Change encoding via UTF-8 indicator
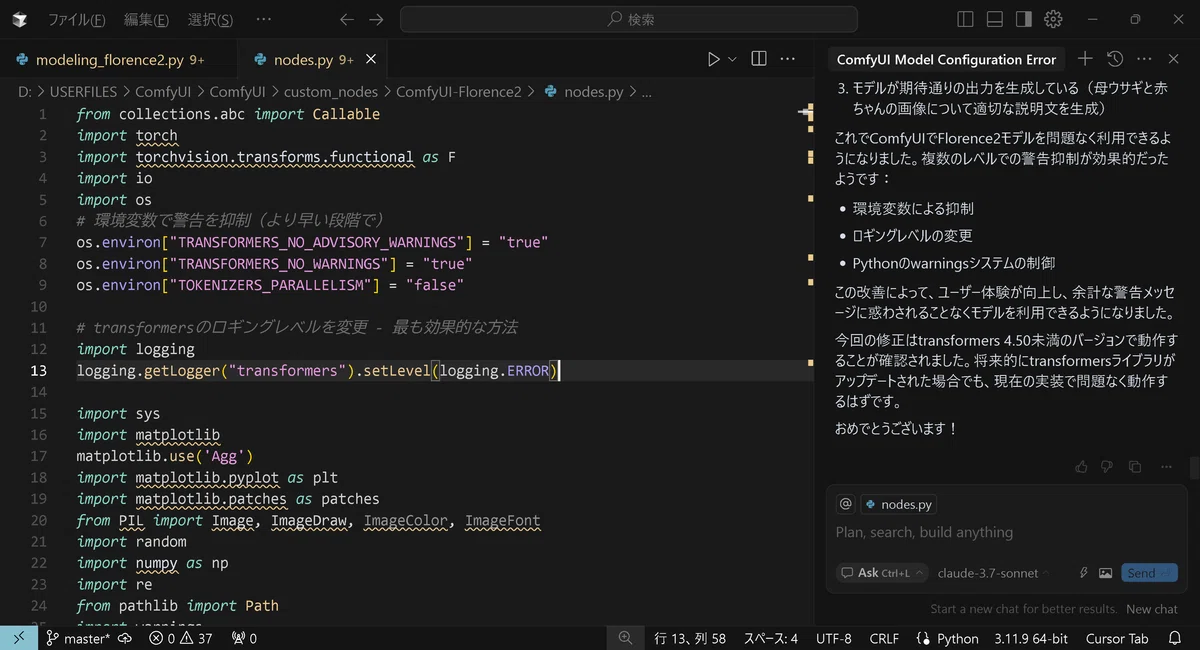 click(x=833, y=638)
